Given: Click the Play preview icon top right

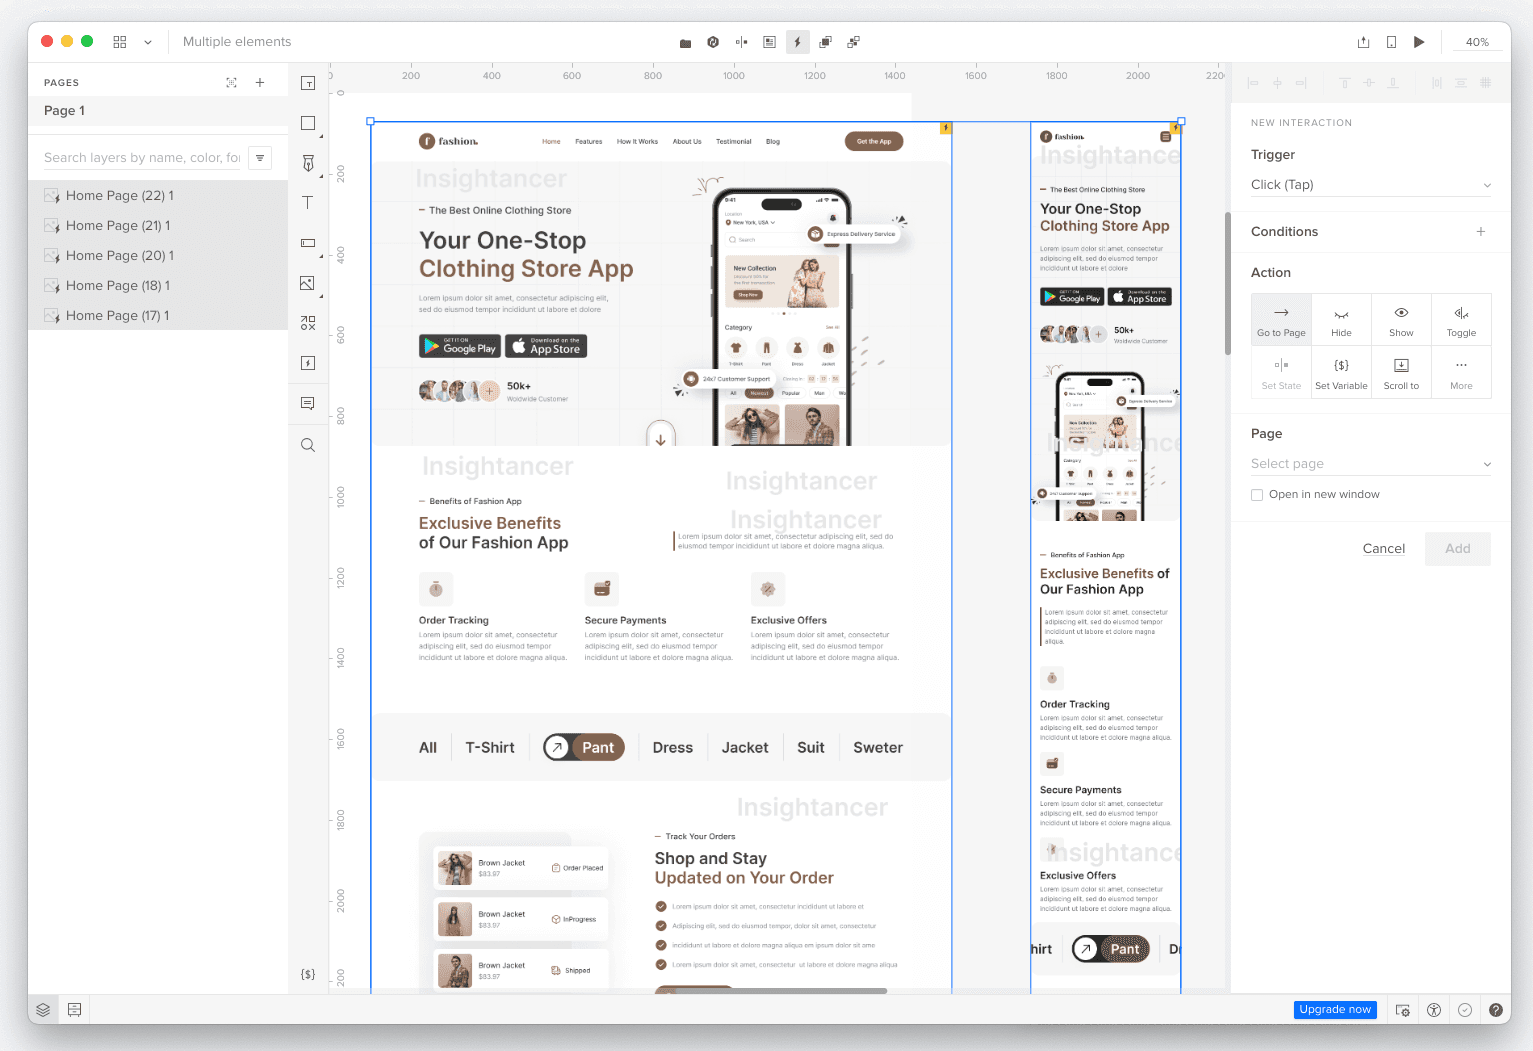Looking at the screenshot, I should pyautogui.click(x=1419, y=42).
